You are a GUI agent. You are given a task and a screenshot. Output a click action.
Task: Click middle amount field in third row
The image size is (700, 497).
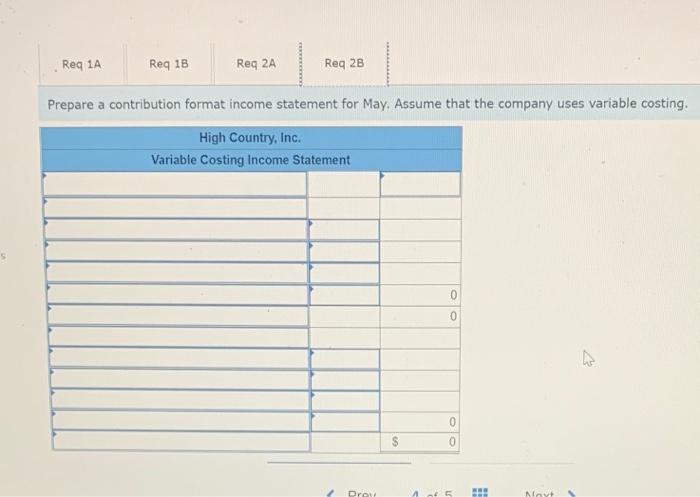pos(344,230)
